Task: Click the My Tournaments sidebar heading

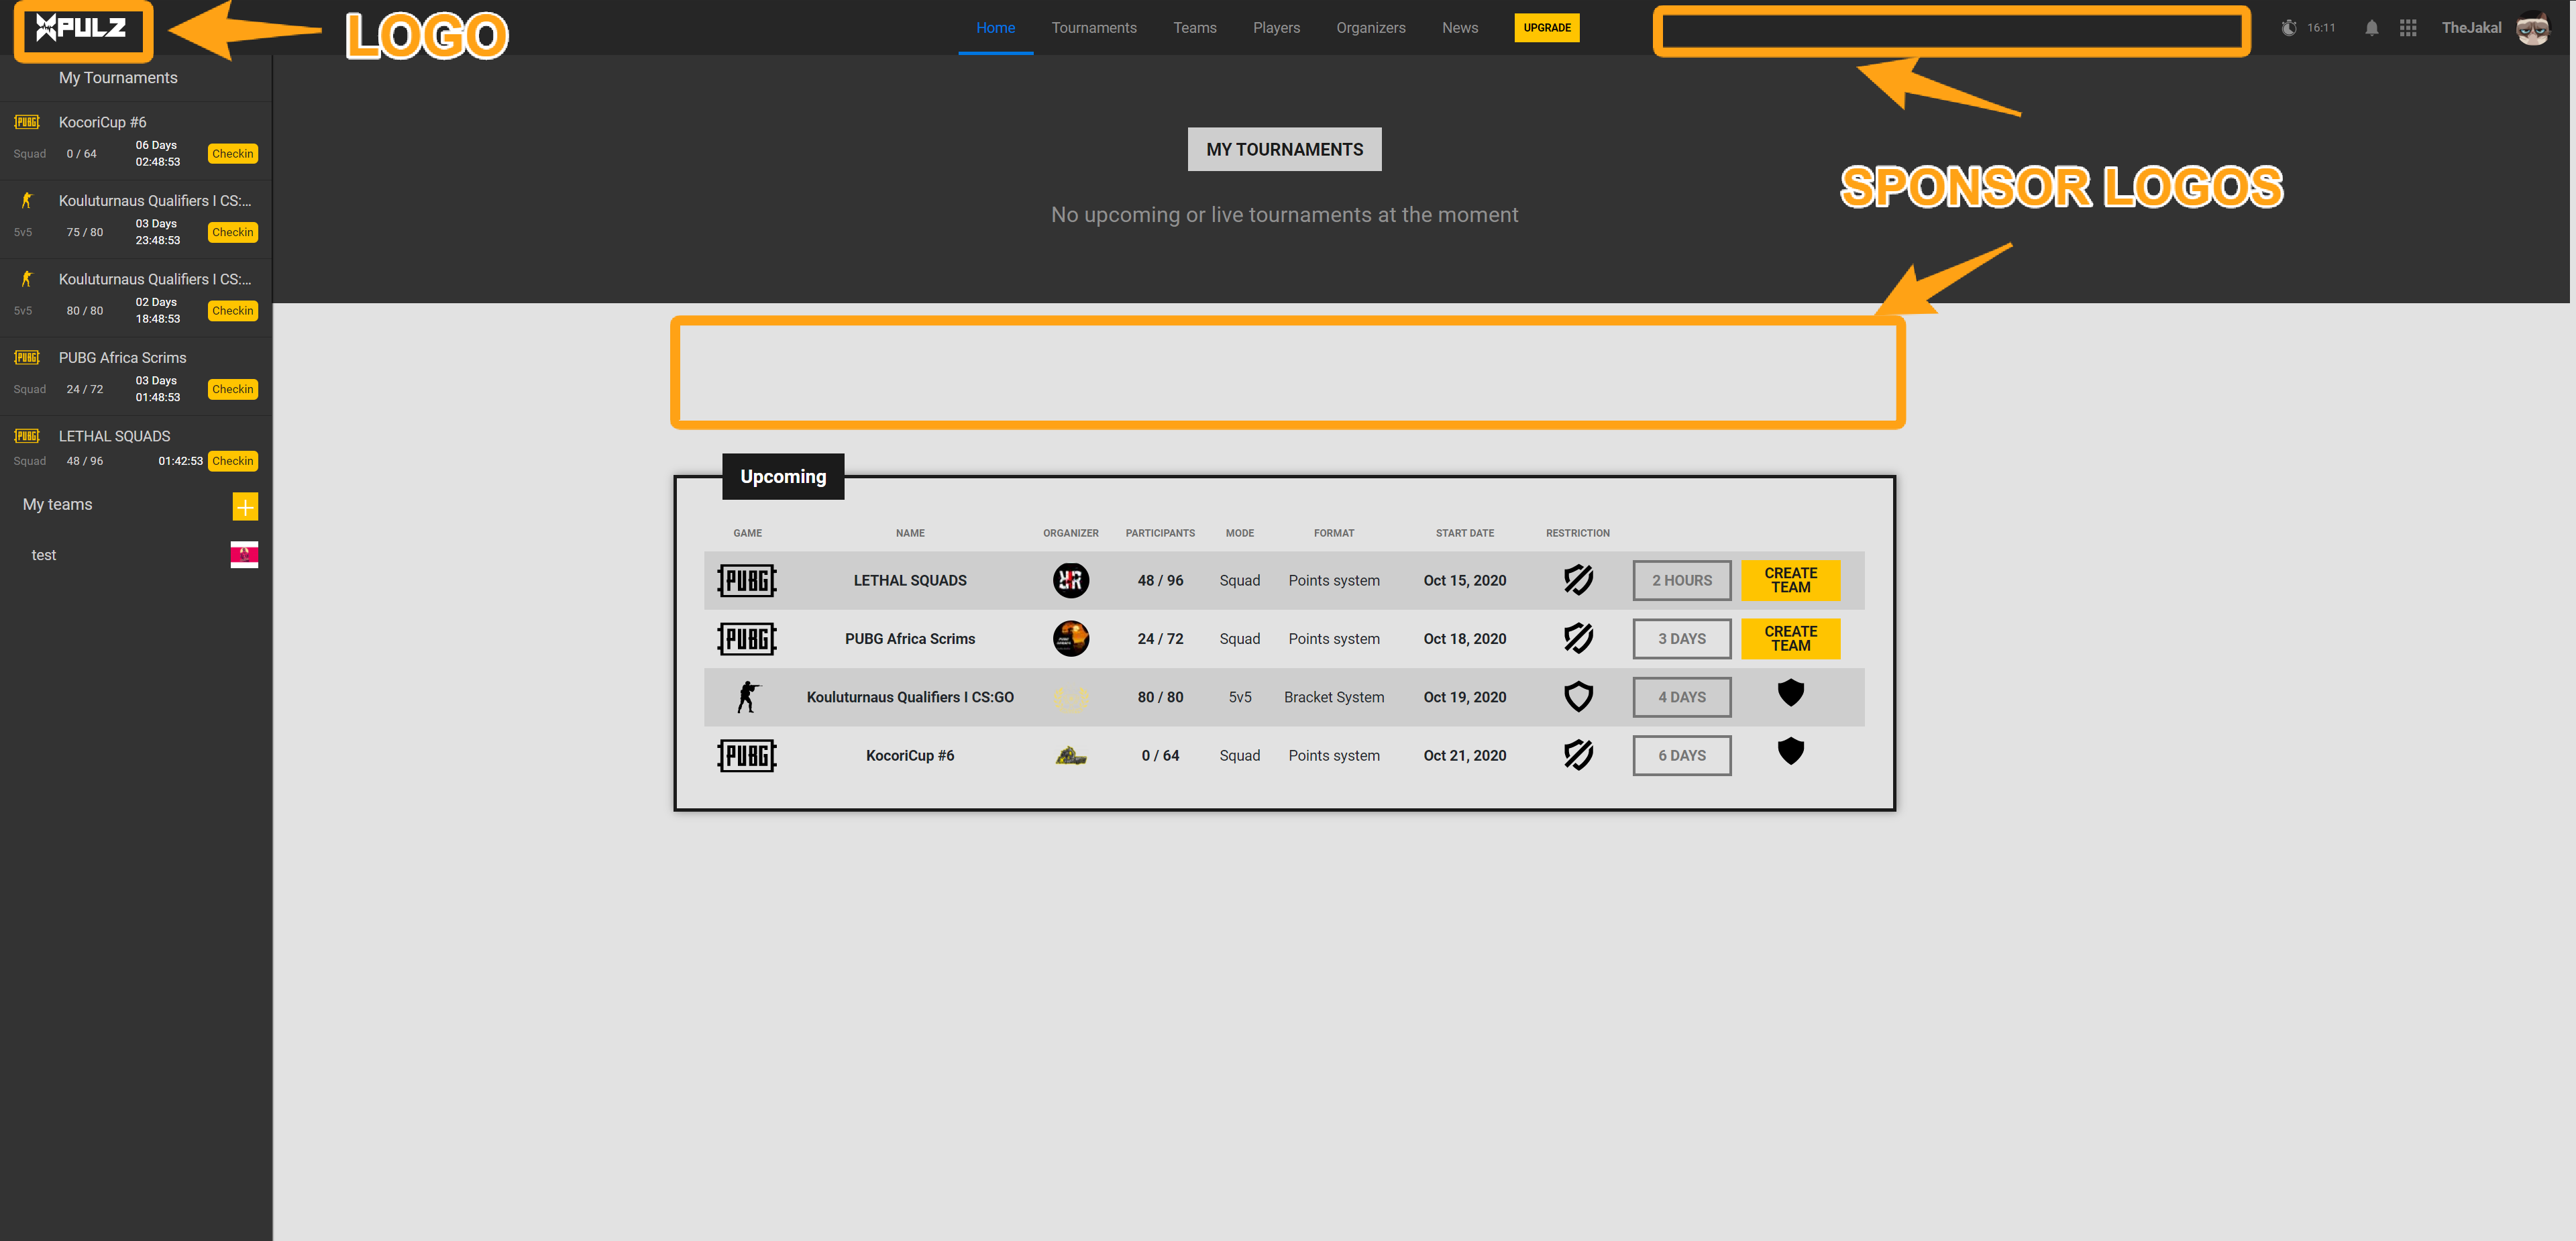Action: pyautogui.click(x=118, y=78)
